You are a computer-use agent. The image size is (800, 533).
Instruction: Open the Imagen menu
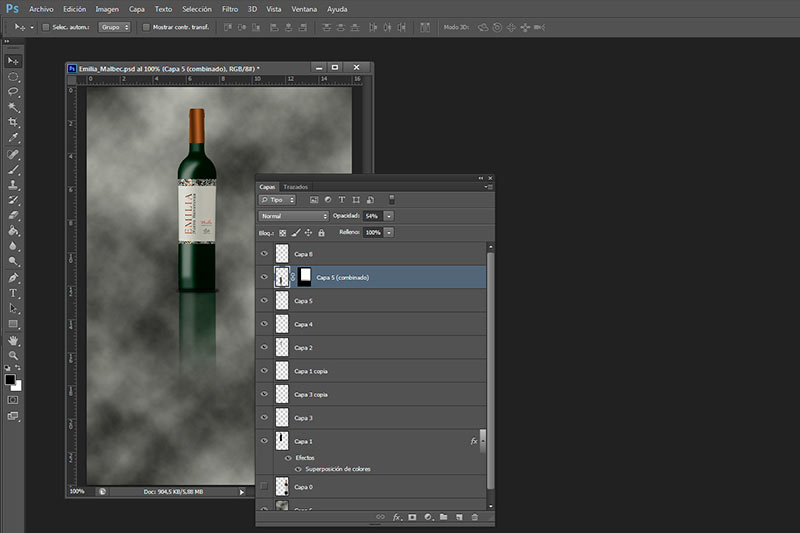pos(107,9)
